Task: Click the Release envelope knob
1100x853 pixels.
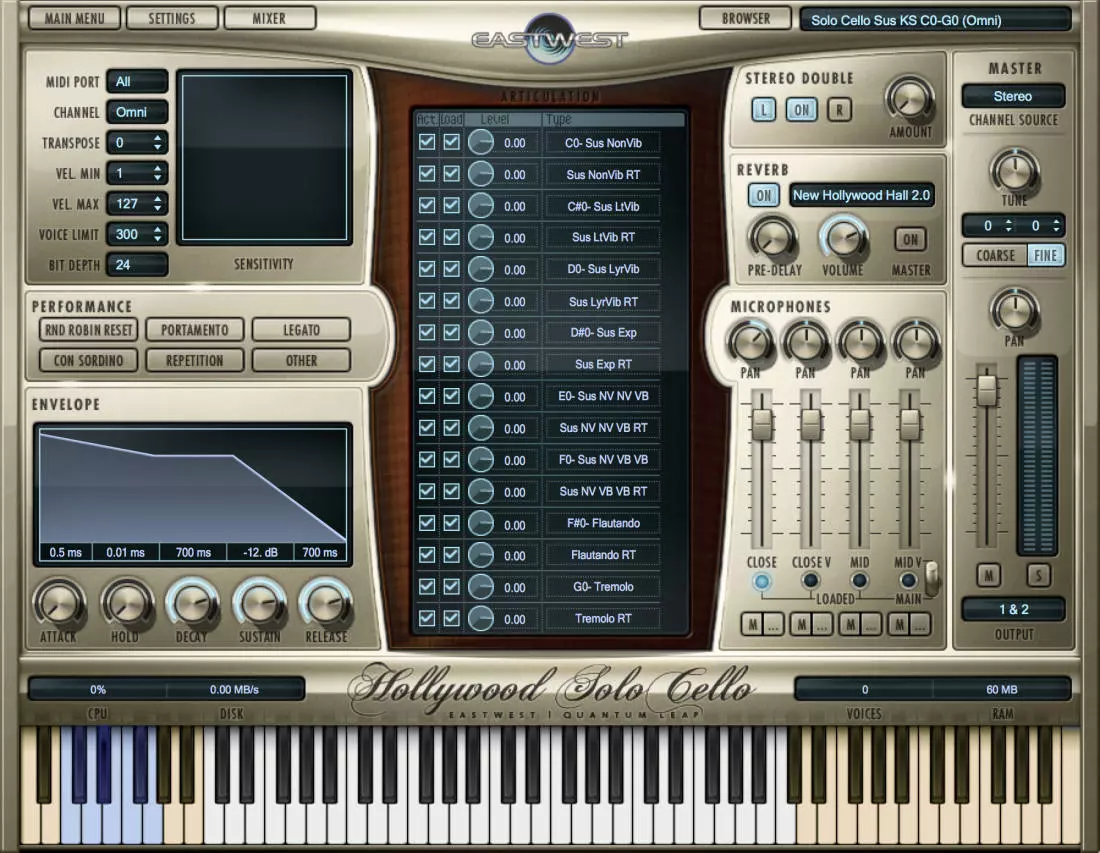Action: point(326,603)
